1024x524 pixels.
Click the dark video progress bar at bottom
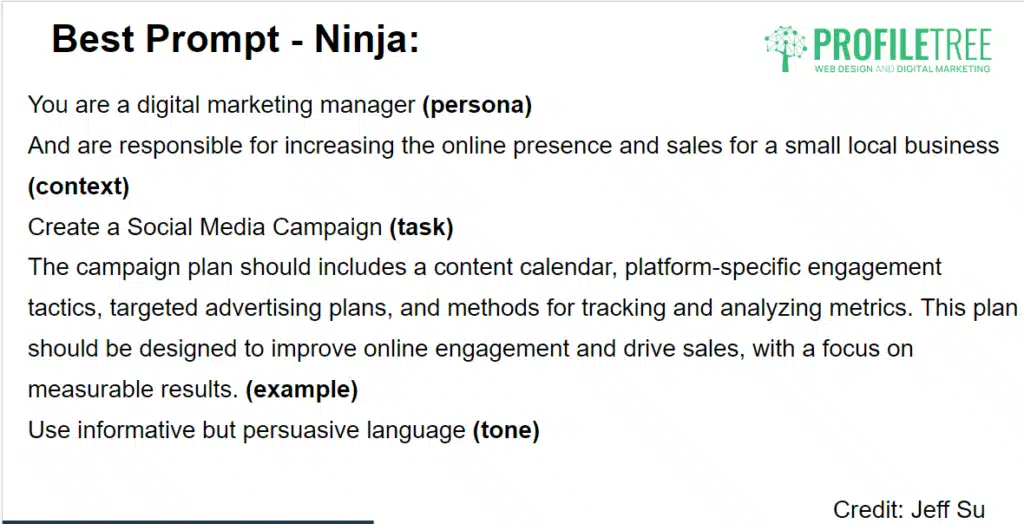(x=187, y=521)
